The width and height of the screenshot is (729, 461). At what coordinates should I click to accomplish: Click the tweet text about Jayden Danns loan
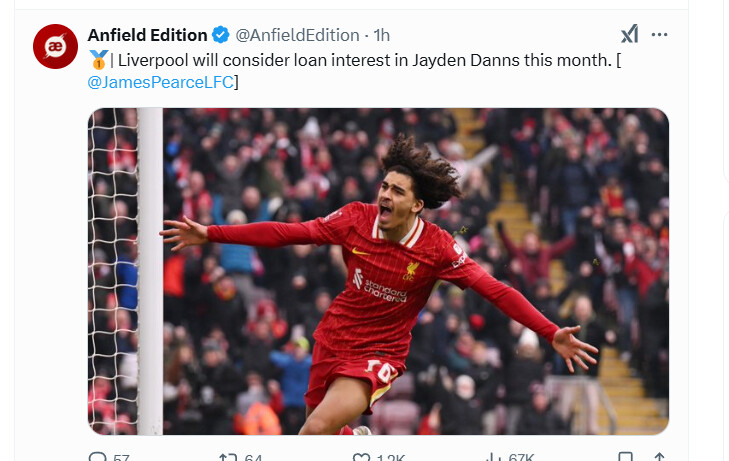354,71
